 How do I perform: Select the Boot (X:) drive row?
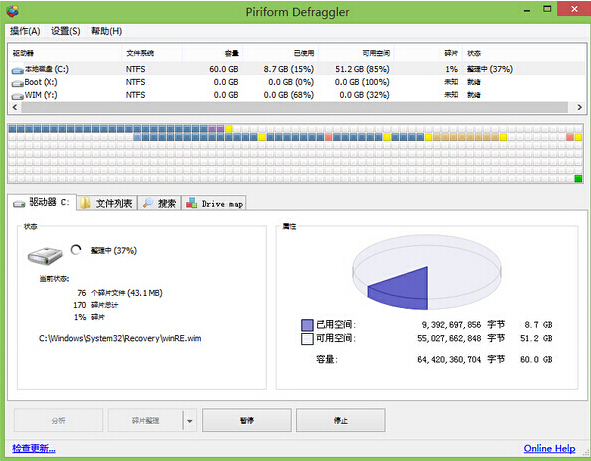[297, 82]
